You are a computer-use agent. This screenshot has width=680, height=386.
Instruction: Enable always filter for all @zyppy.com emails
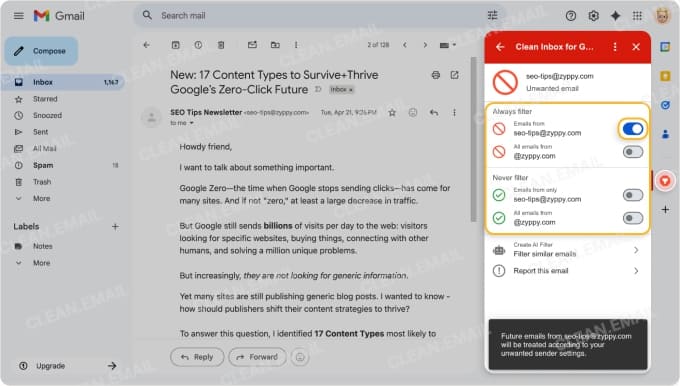[633, 152]
